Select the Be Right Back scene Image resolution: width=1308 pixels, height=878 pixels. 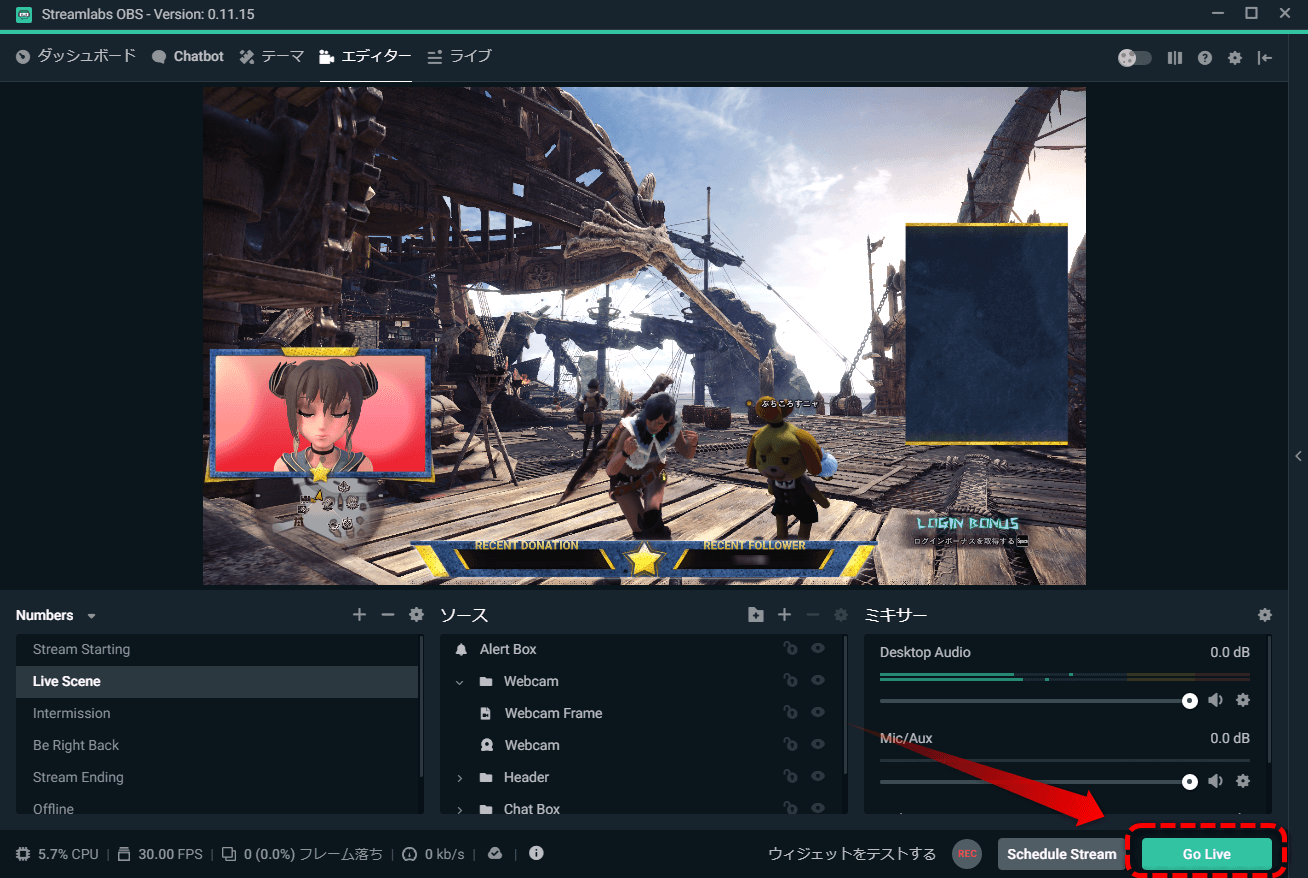pos(217,745)
